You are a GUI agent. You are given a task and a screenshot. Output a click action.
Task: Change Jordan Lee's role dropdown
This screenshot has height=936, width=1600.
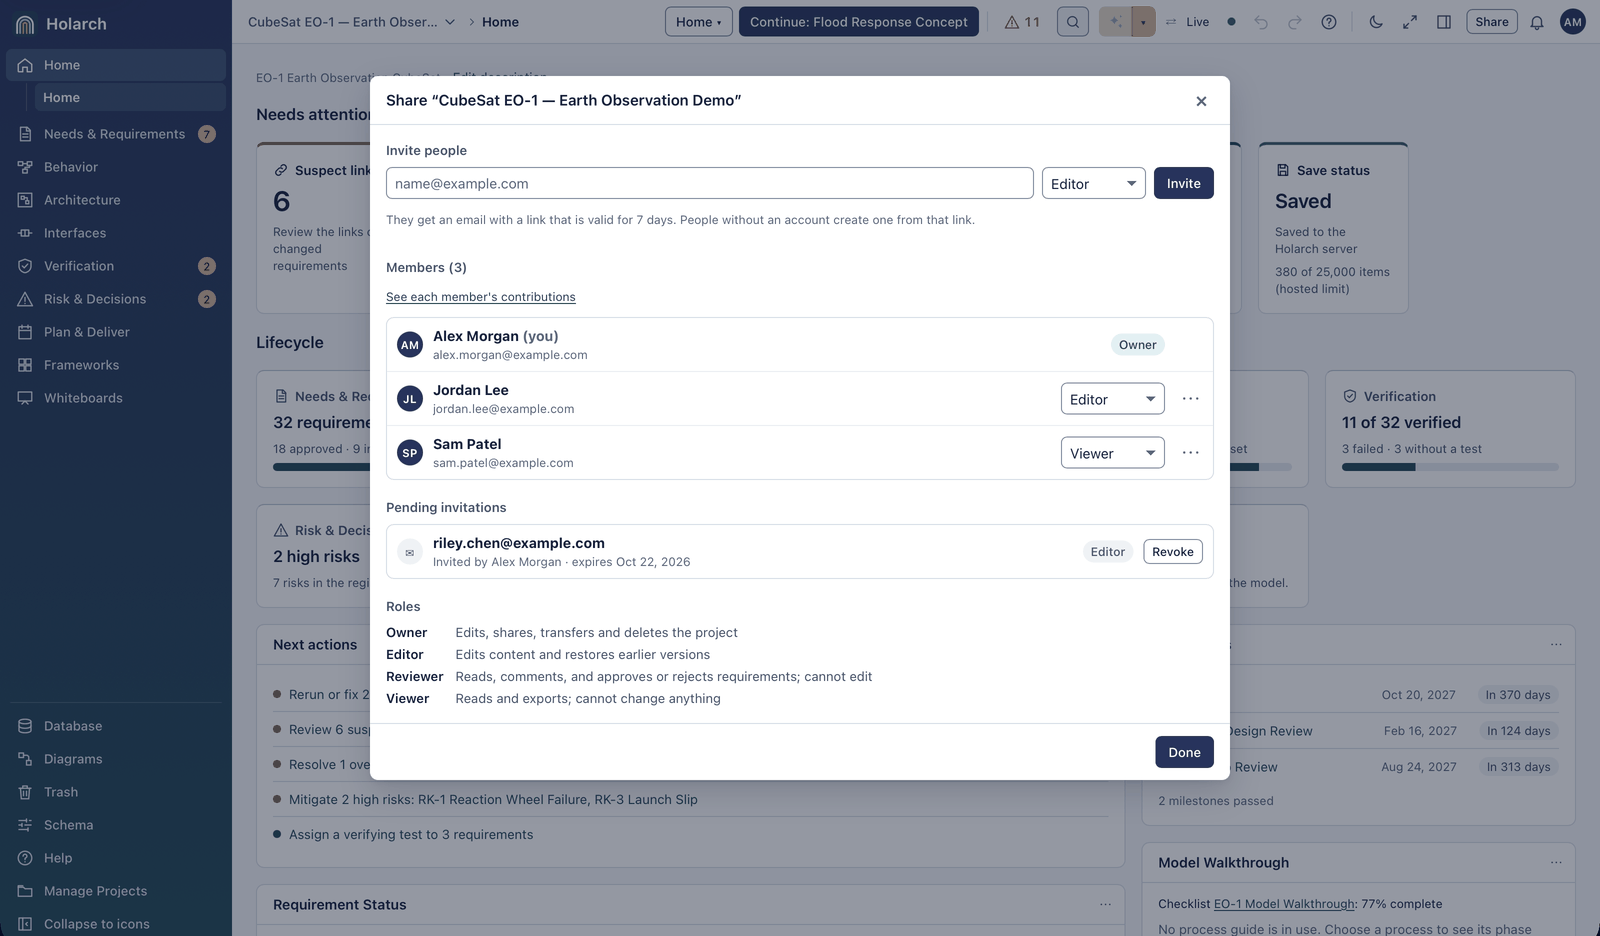[x=1113, y=399]
